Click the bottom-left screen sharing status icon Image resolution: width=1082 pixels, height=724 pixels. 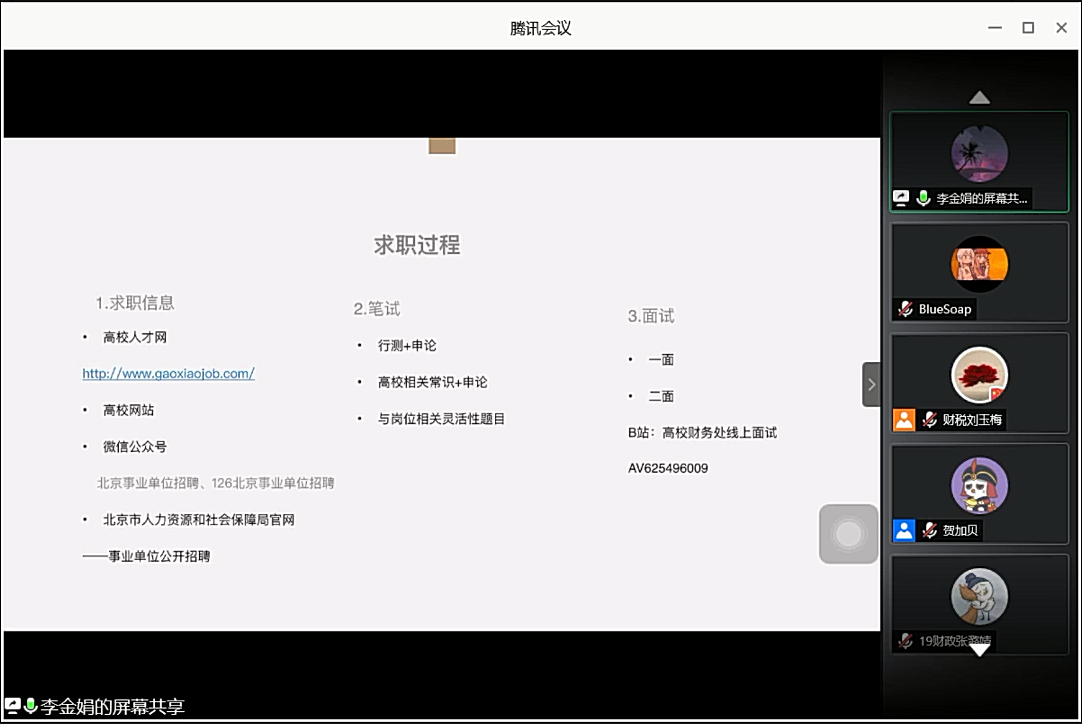[x=13, y=706]
